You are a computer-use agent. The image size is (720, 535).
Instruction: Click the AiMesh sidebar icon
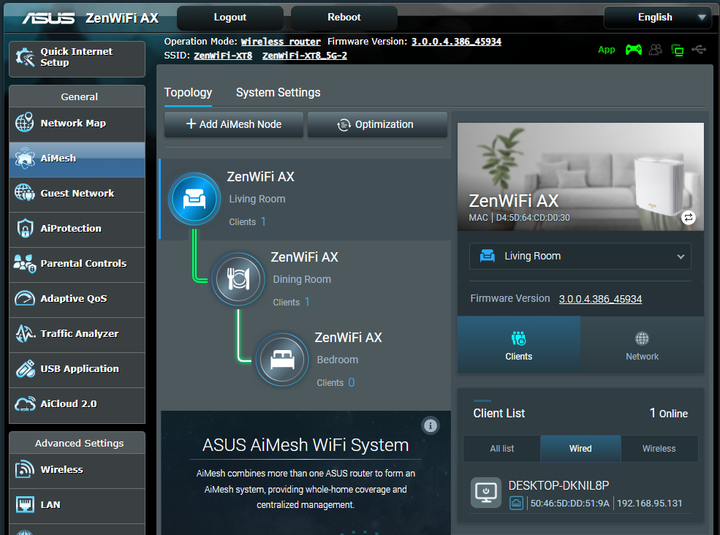24,158
